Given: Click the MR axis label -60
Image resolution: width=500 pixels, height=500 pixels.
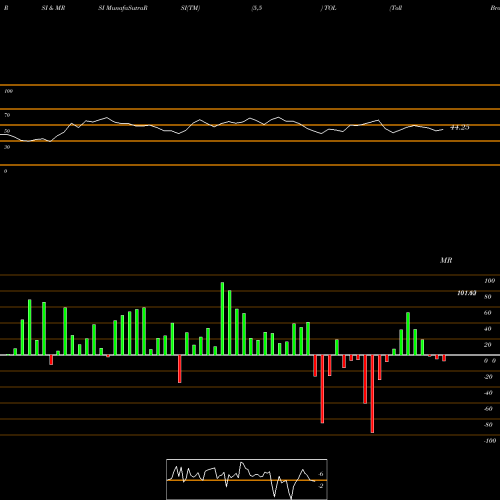Looking at the screenshot, I should (488, 409).
